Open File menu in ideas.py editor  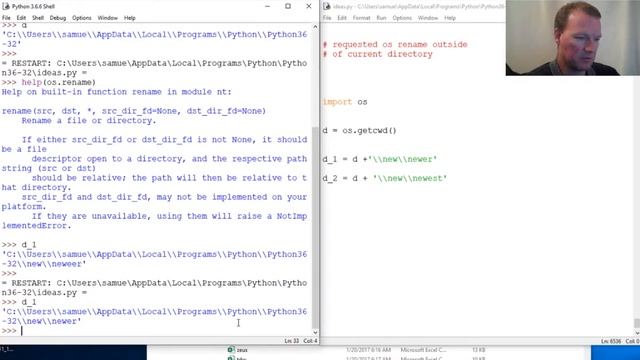(x=327, y=18)
